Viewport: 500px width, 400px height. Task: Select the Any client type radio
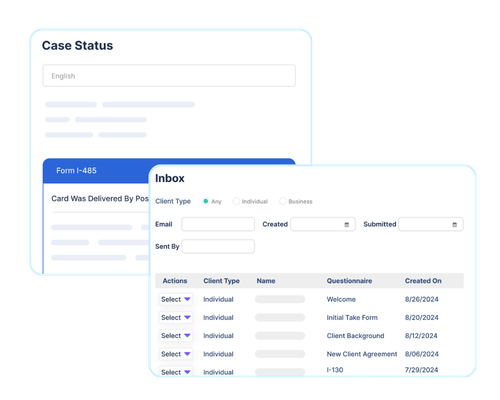206,201
